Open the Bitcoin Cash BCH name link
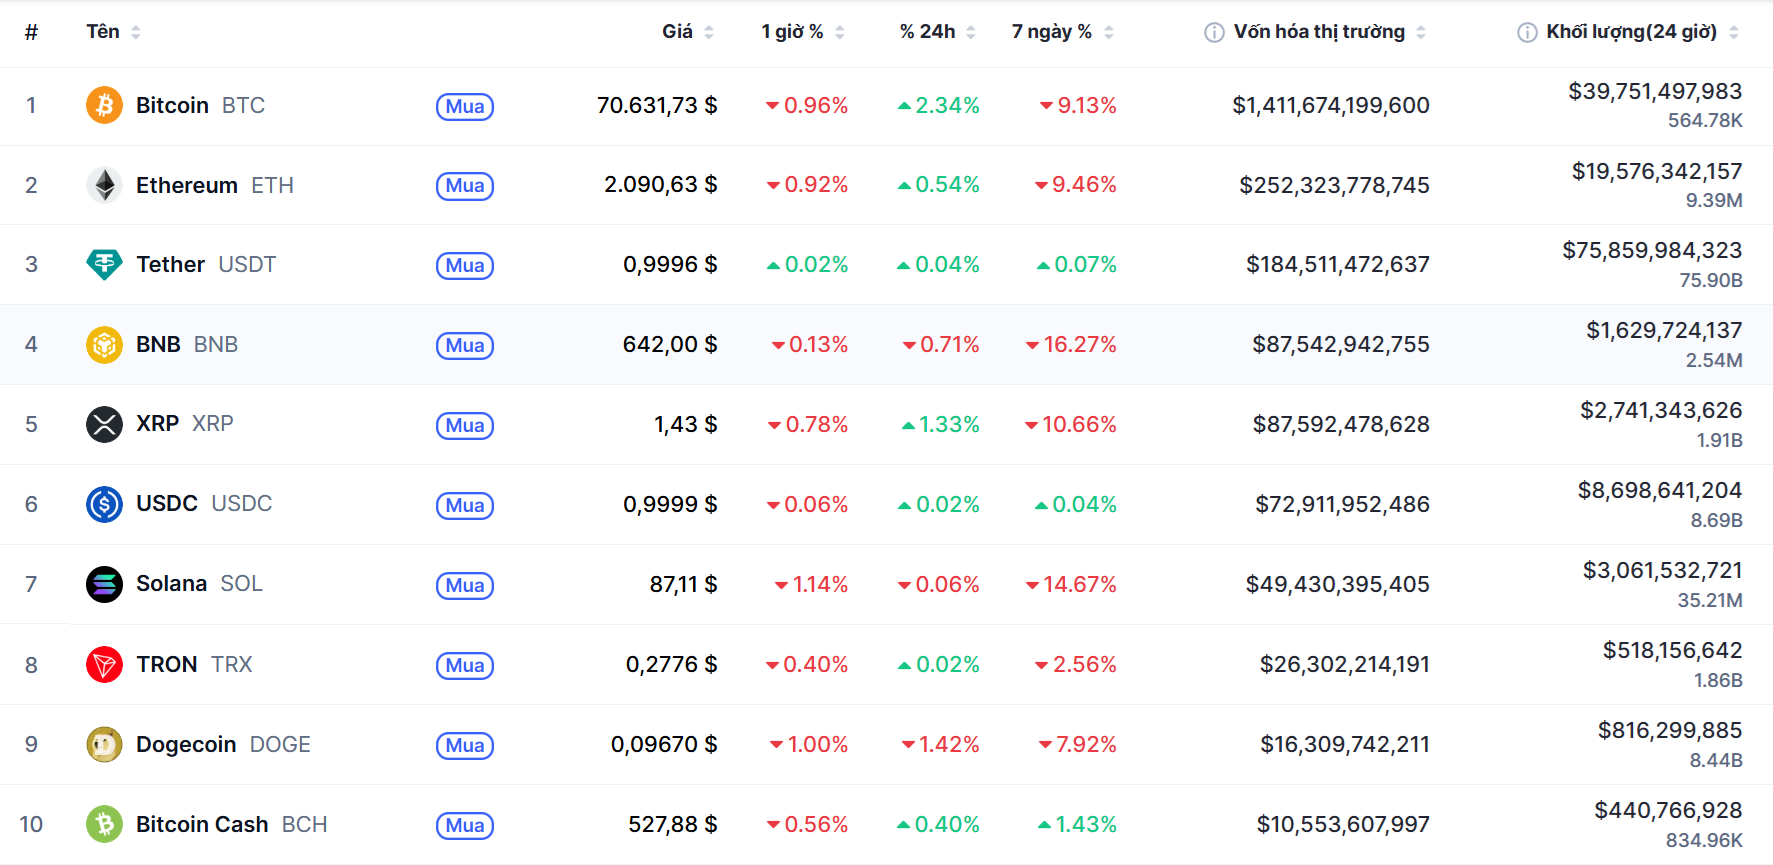The height and width of the screenshot is (865, 1773). tap(232, 824)
